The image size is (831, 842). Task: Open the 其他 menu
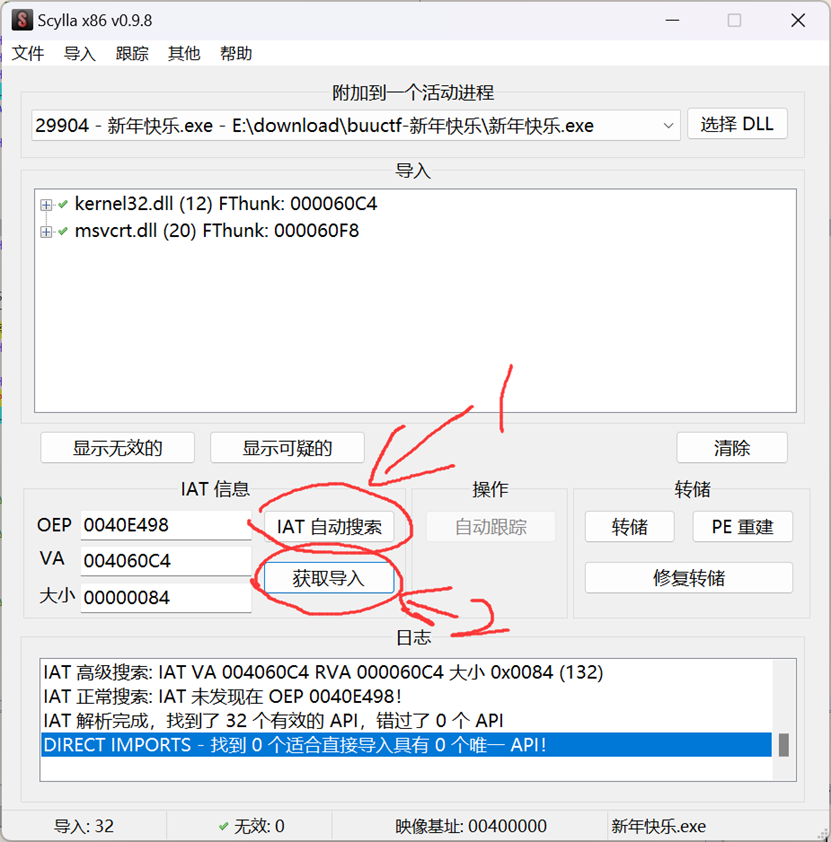(x=184, y=54)
